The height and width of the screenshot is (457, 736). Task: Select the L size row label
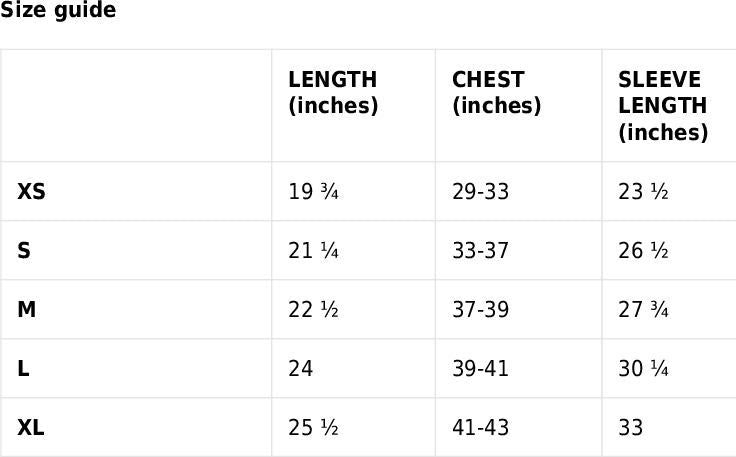(x=23, y=368)
